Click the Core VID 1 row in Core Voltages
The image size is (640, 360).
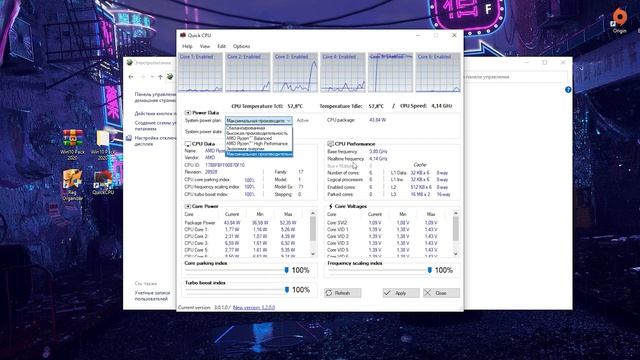pos(389,230)
